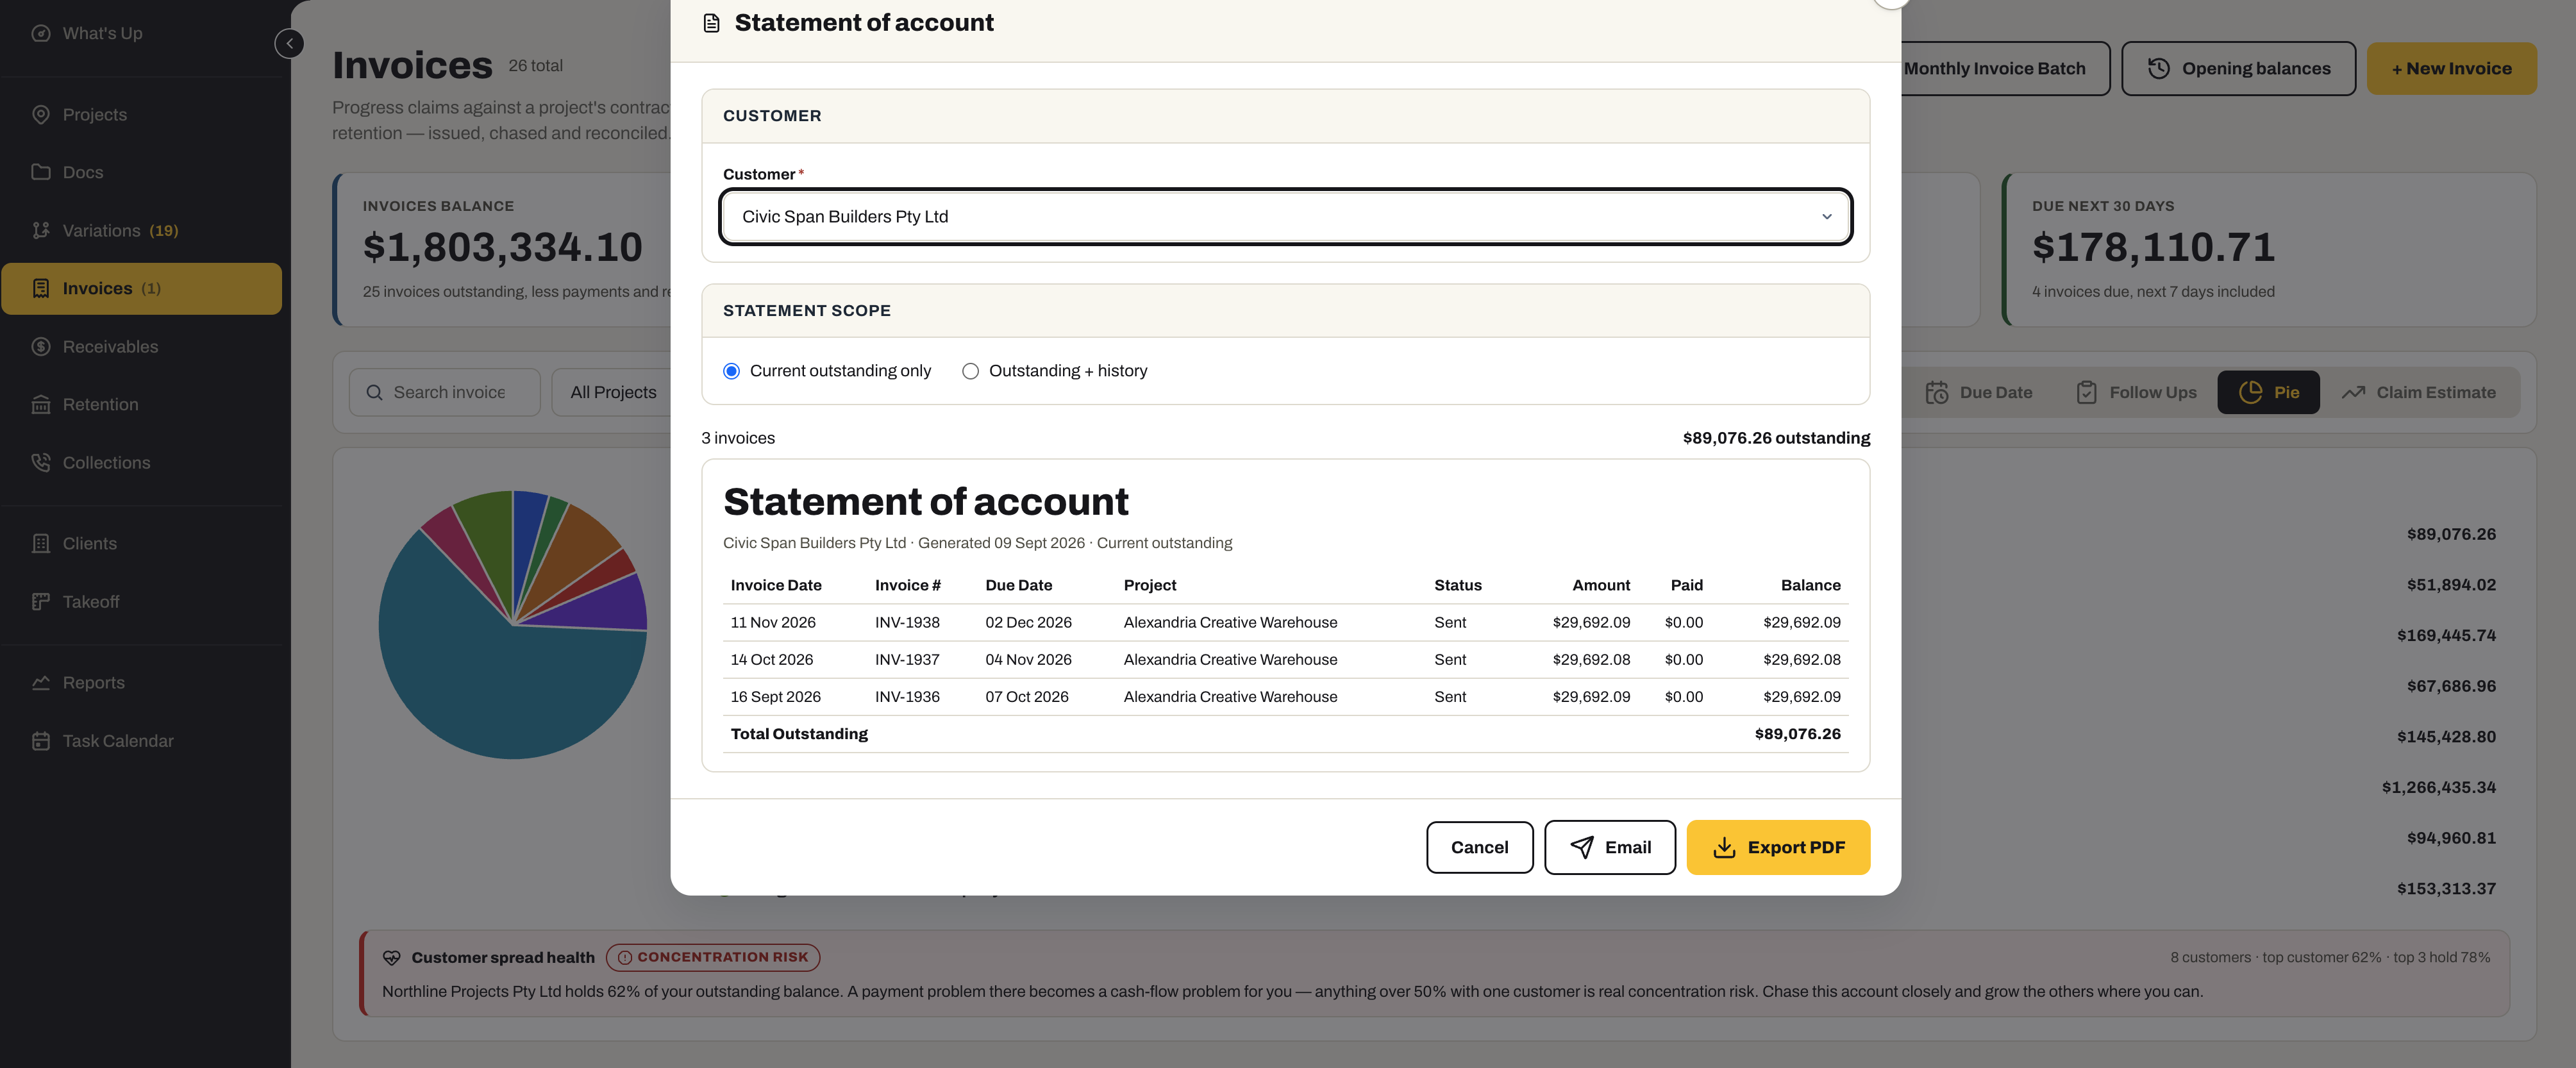This screenshot has width=2576, height=1068.
Task: Click the Customer spread health heart icon
Action: (392, 958)
